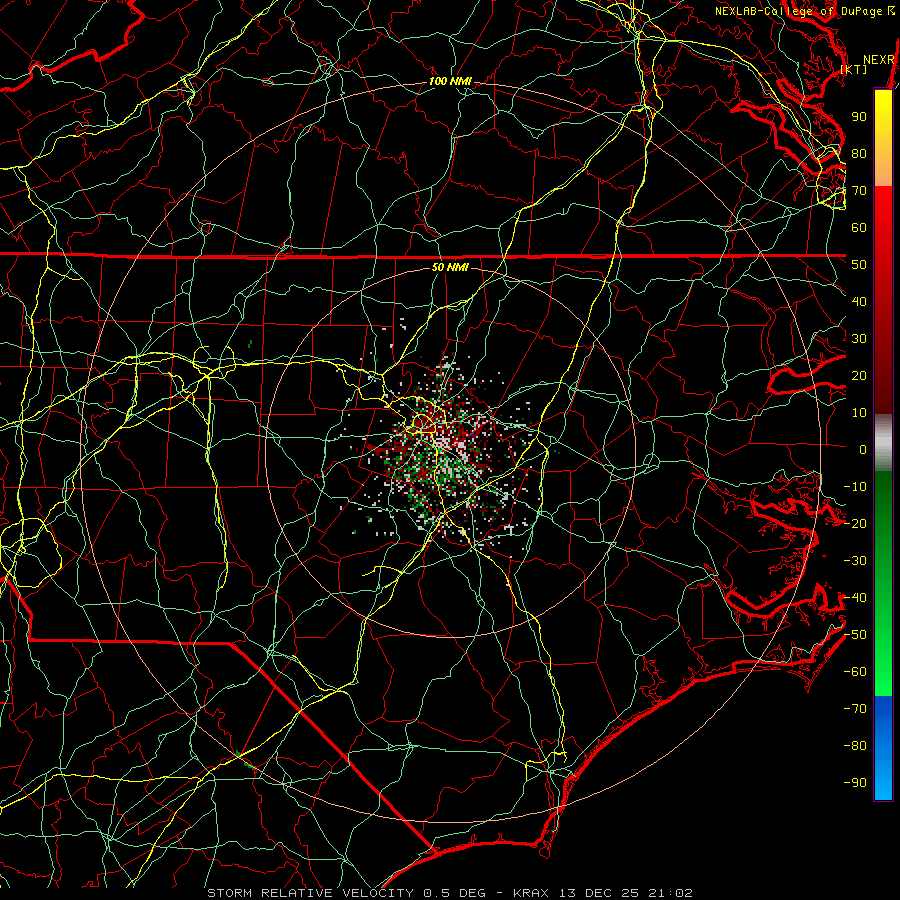Click the positive 70 value on the velocity scale
Viewport: 900px width, 900px height.
click(x=859, y=191)
